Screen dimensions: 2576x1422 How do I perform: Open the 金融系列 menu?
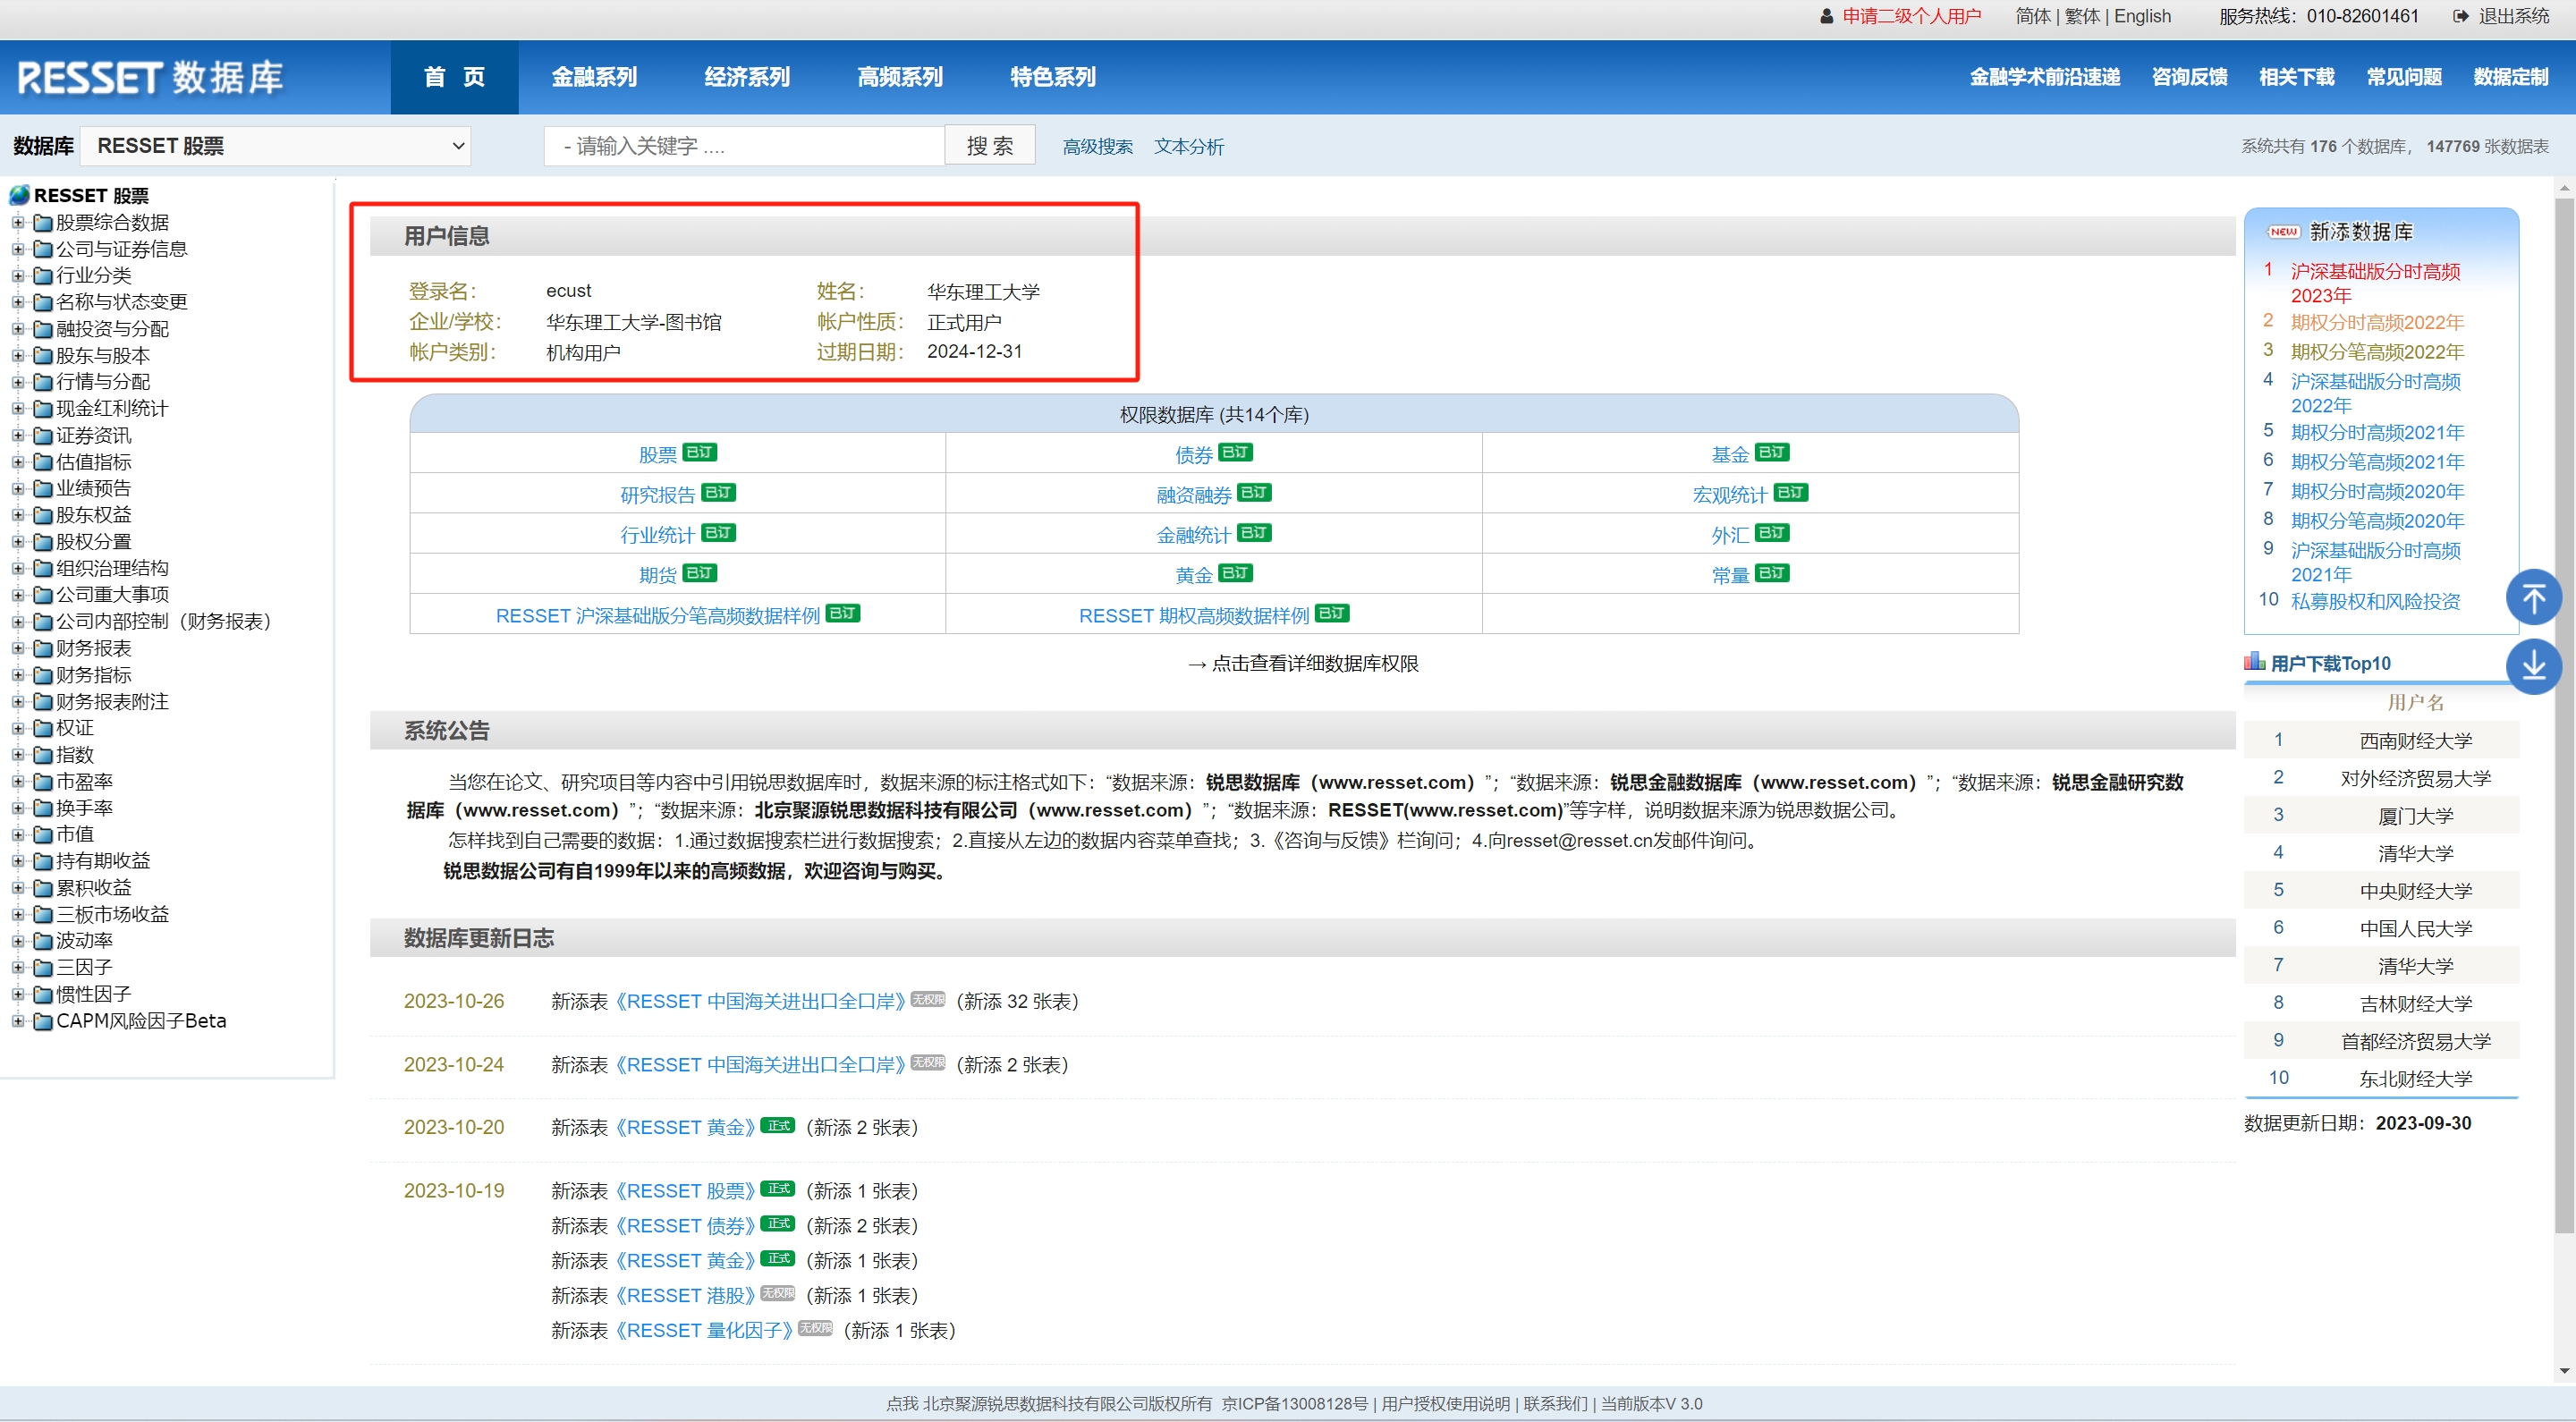click(x=594, y=77)
